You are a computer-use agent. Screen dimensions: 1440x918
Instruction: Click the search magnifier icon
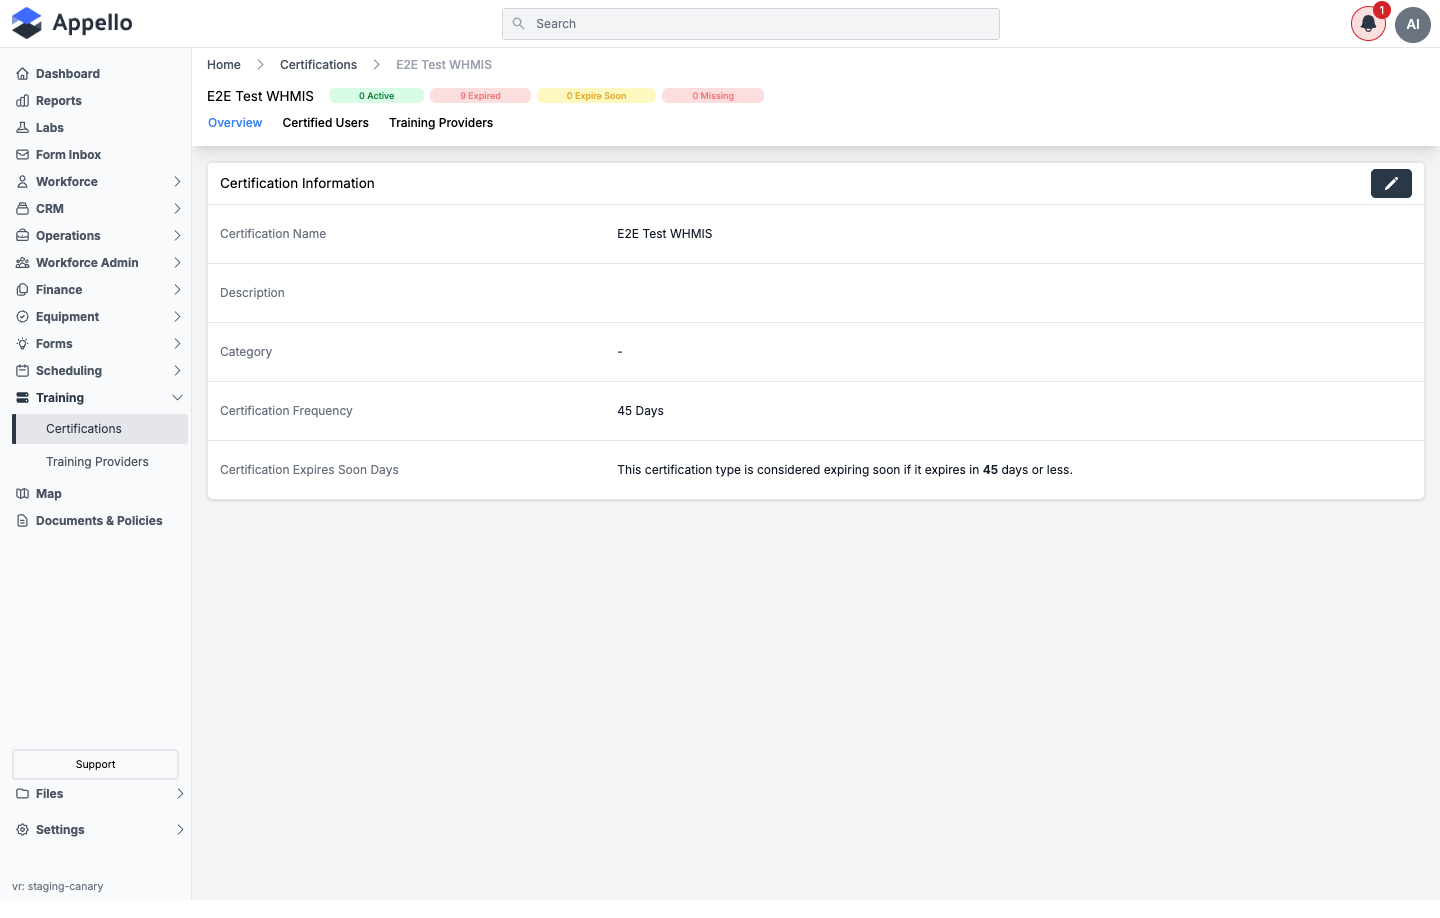[x=518, y=24]
